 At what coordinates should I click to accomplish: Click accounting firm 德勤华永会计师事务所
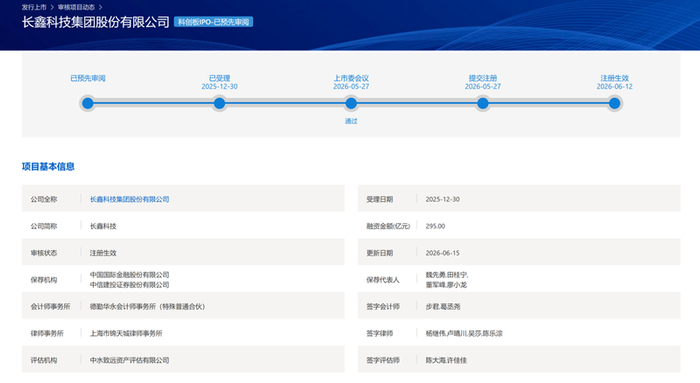tap(147, 306)
